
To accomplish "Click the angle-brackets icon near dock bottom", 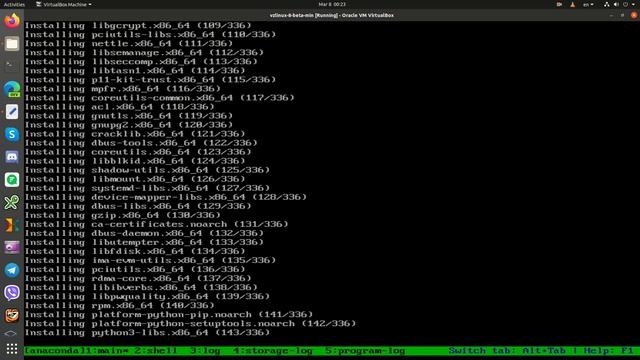I will click(x=10, y=333).
